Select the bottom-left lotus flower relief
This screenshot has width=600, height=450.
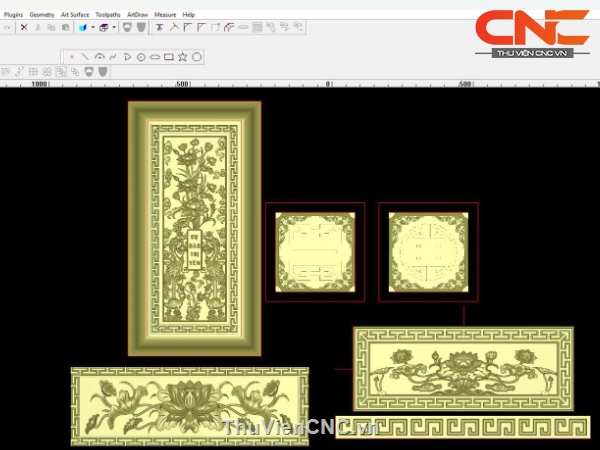coord(189,405)
